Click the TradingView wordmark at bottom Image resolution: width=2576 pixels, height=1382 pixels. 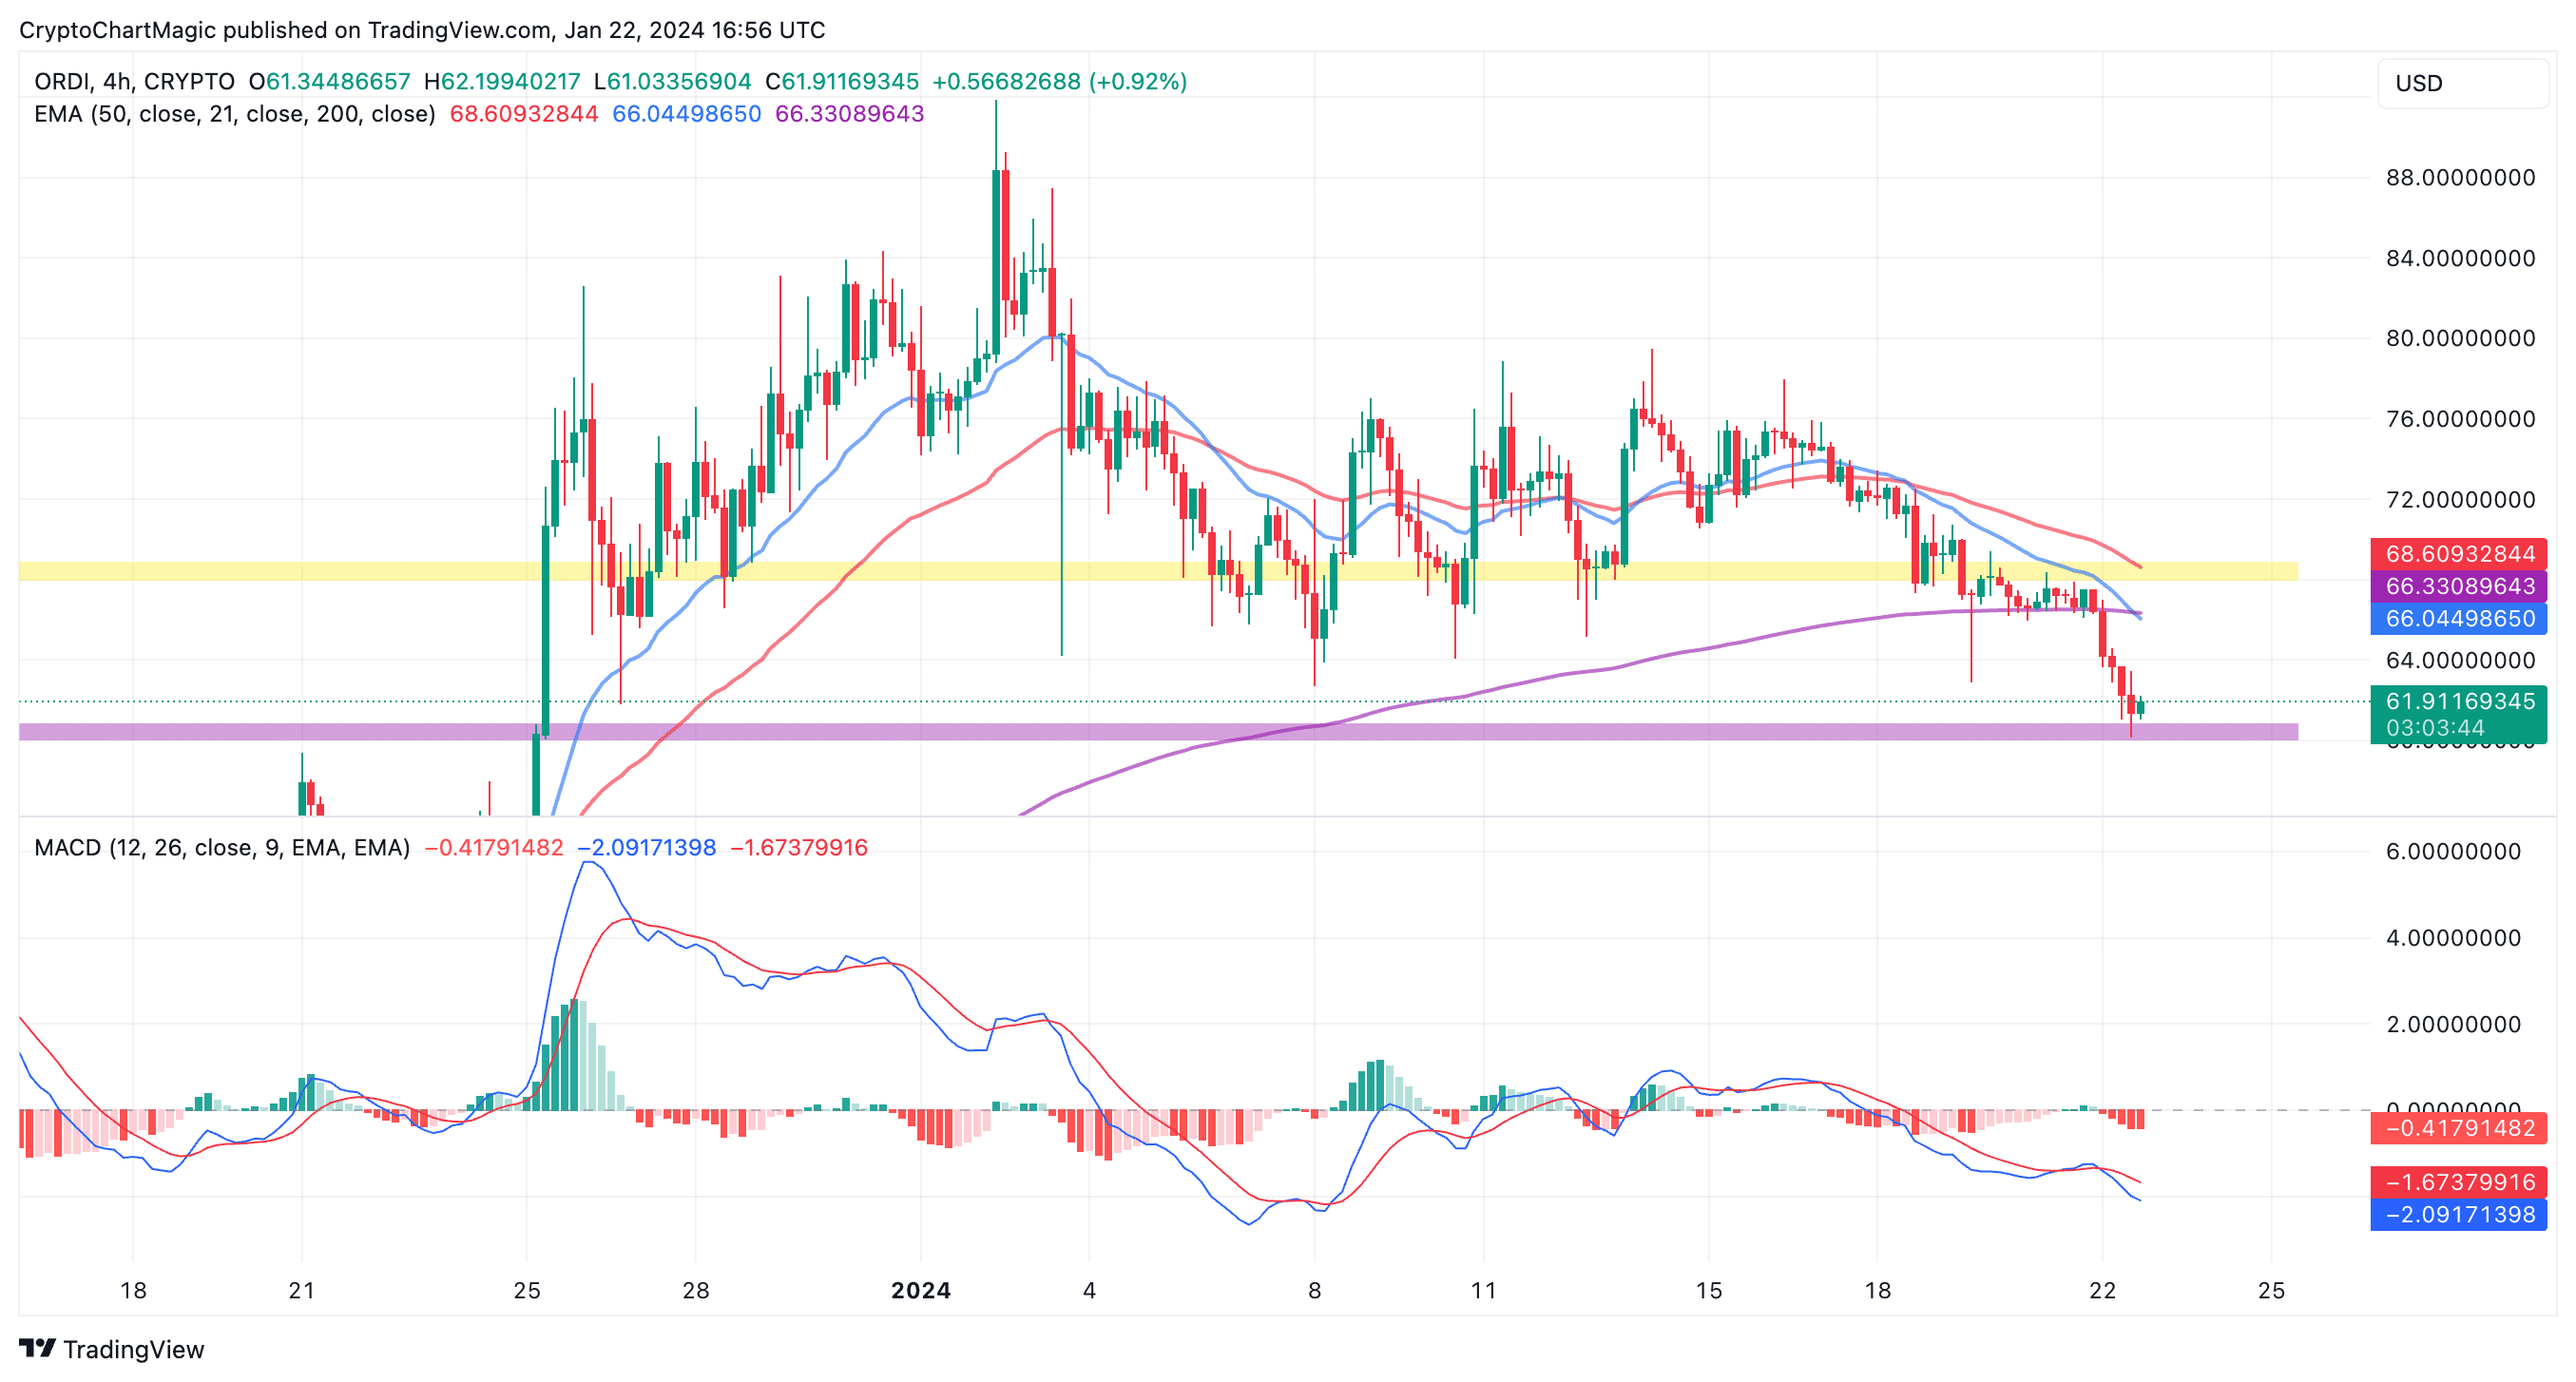134,1349
